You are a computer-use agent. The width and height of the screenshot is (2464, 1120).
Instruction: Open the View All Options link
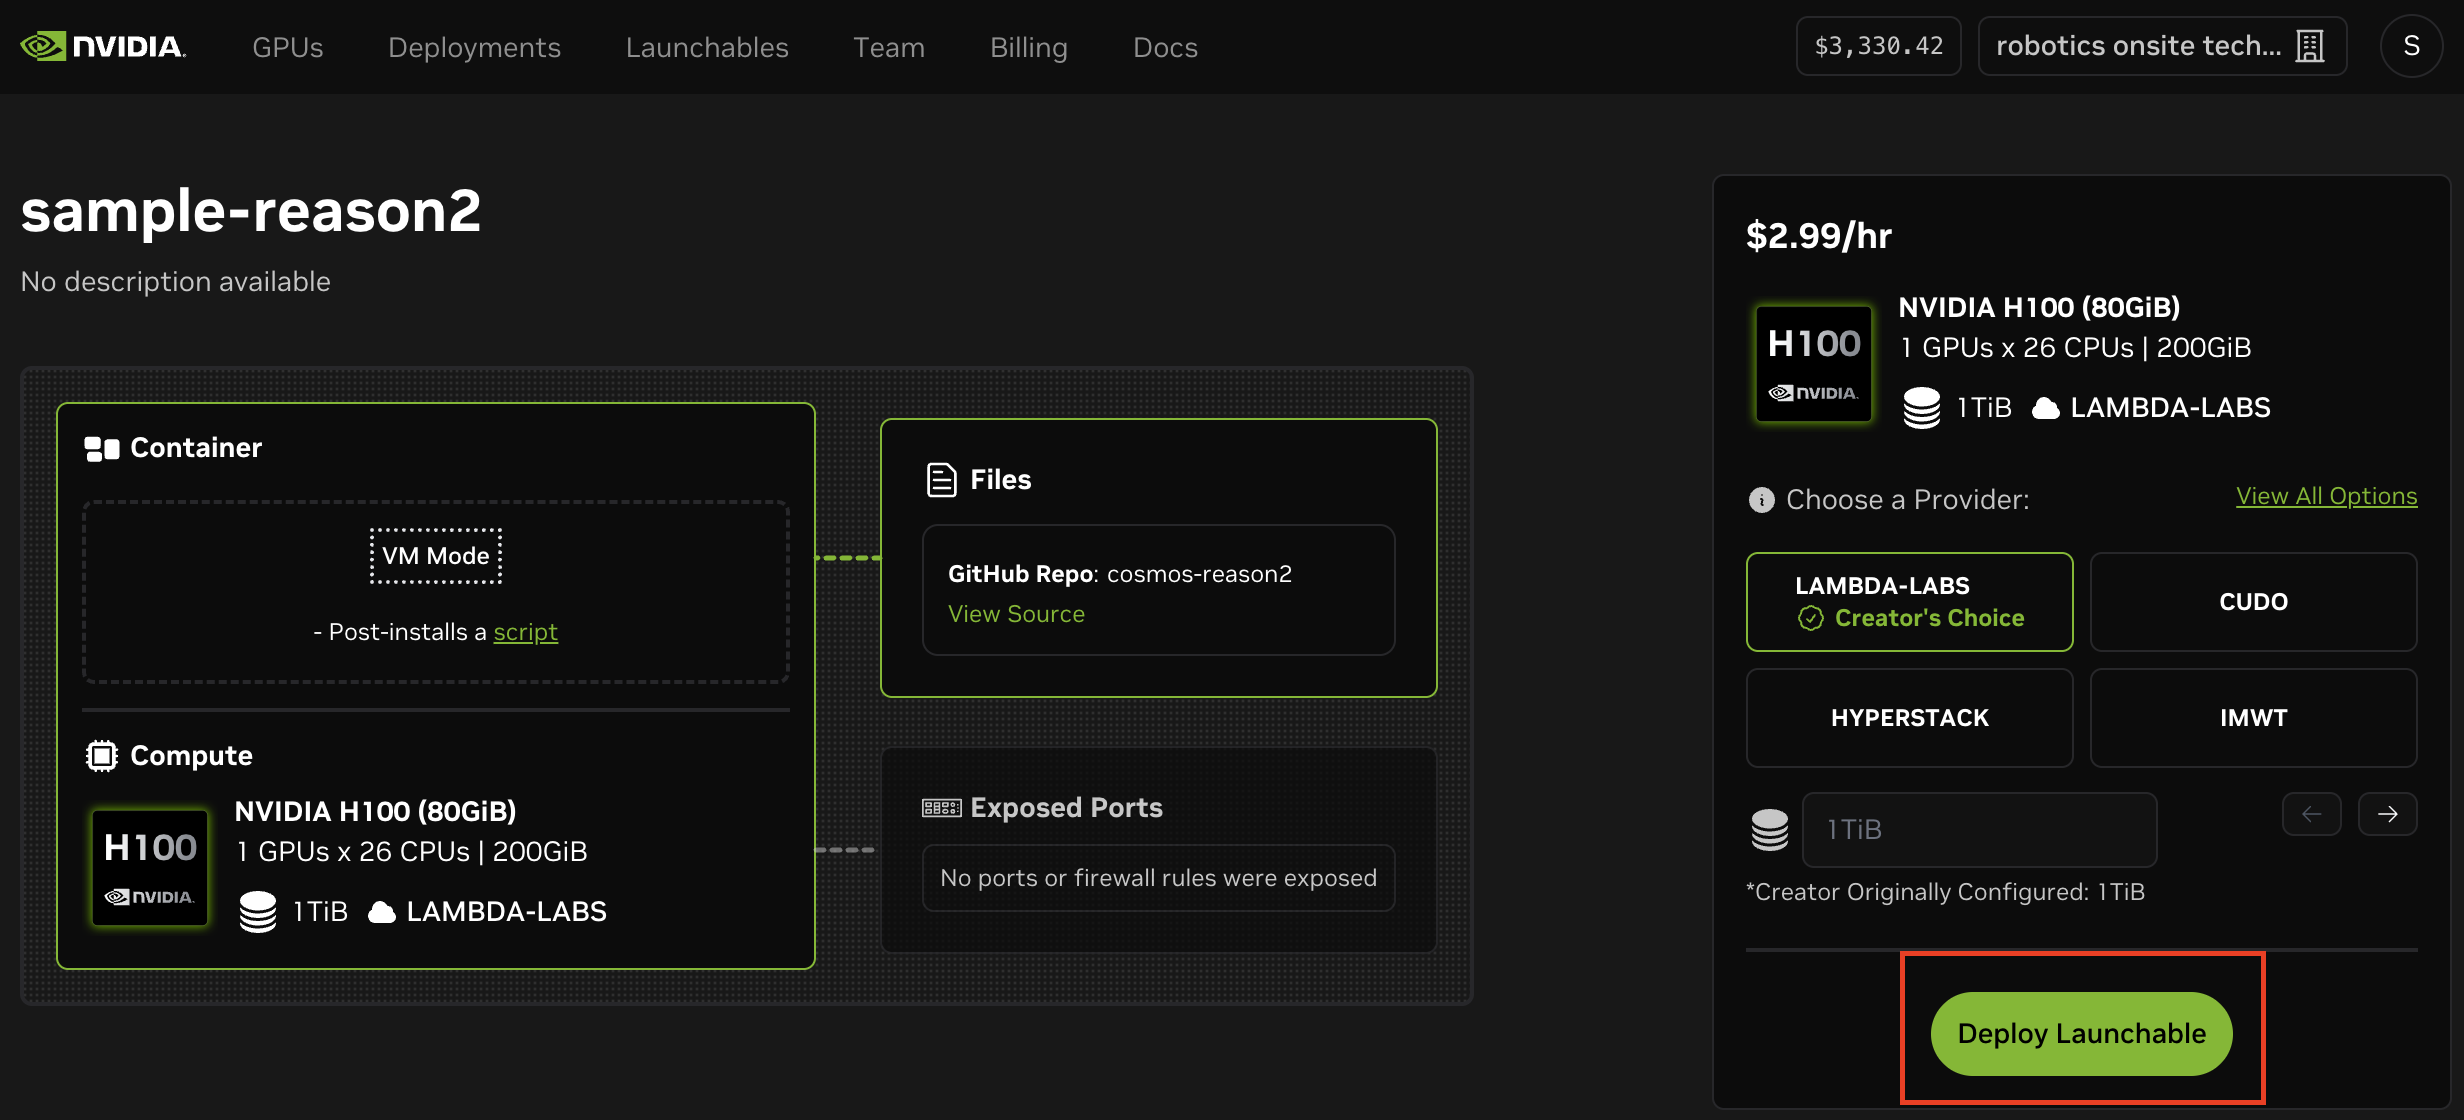pyautogui.click(x=2326, y=496)
